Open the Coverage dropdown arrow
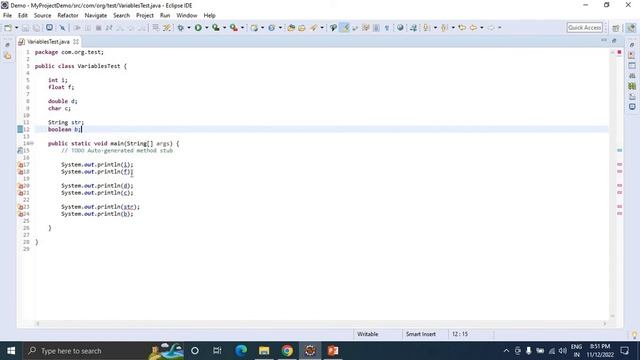 [x=224, y=28]
